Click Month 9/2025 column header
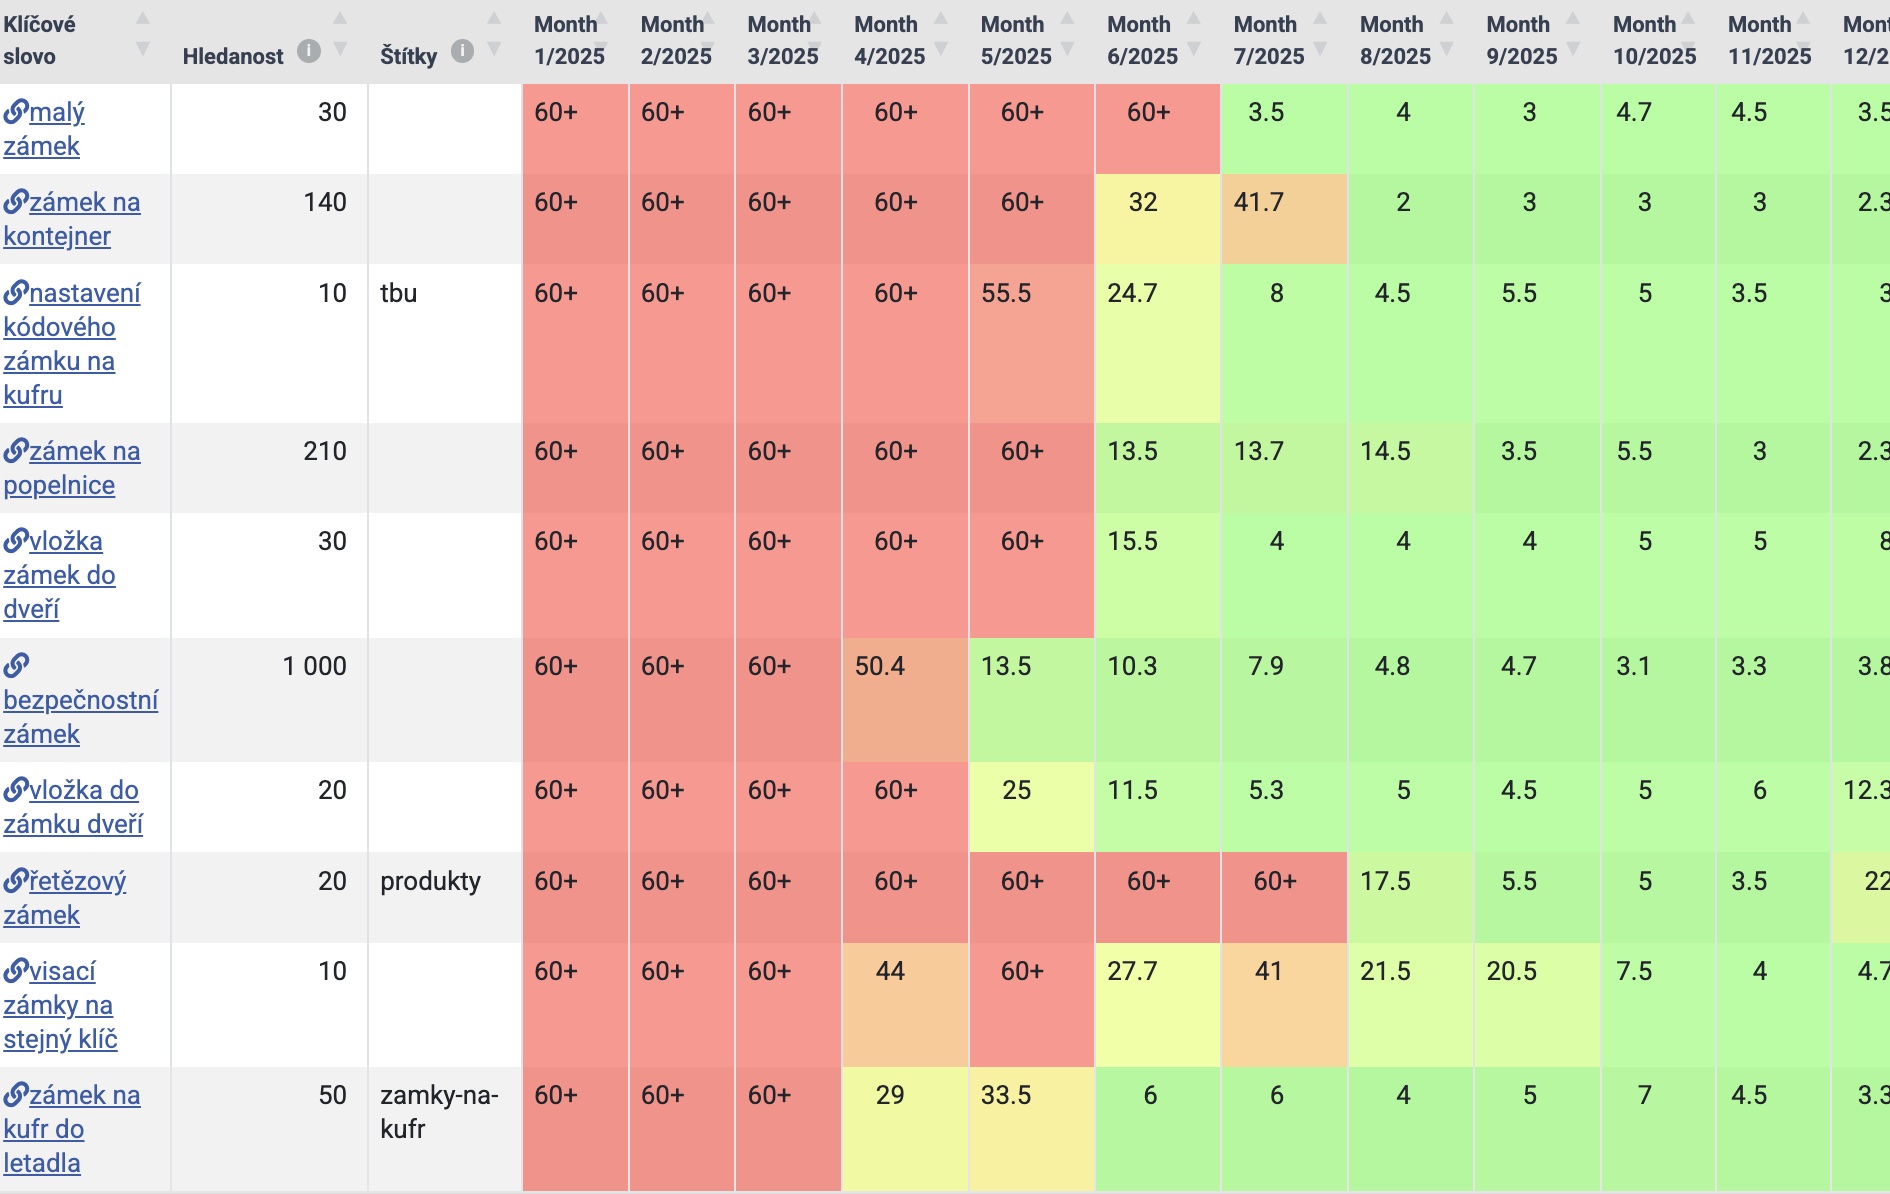The height and width of the screenshot is (1194, 1890). [x=1521, y=40]
